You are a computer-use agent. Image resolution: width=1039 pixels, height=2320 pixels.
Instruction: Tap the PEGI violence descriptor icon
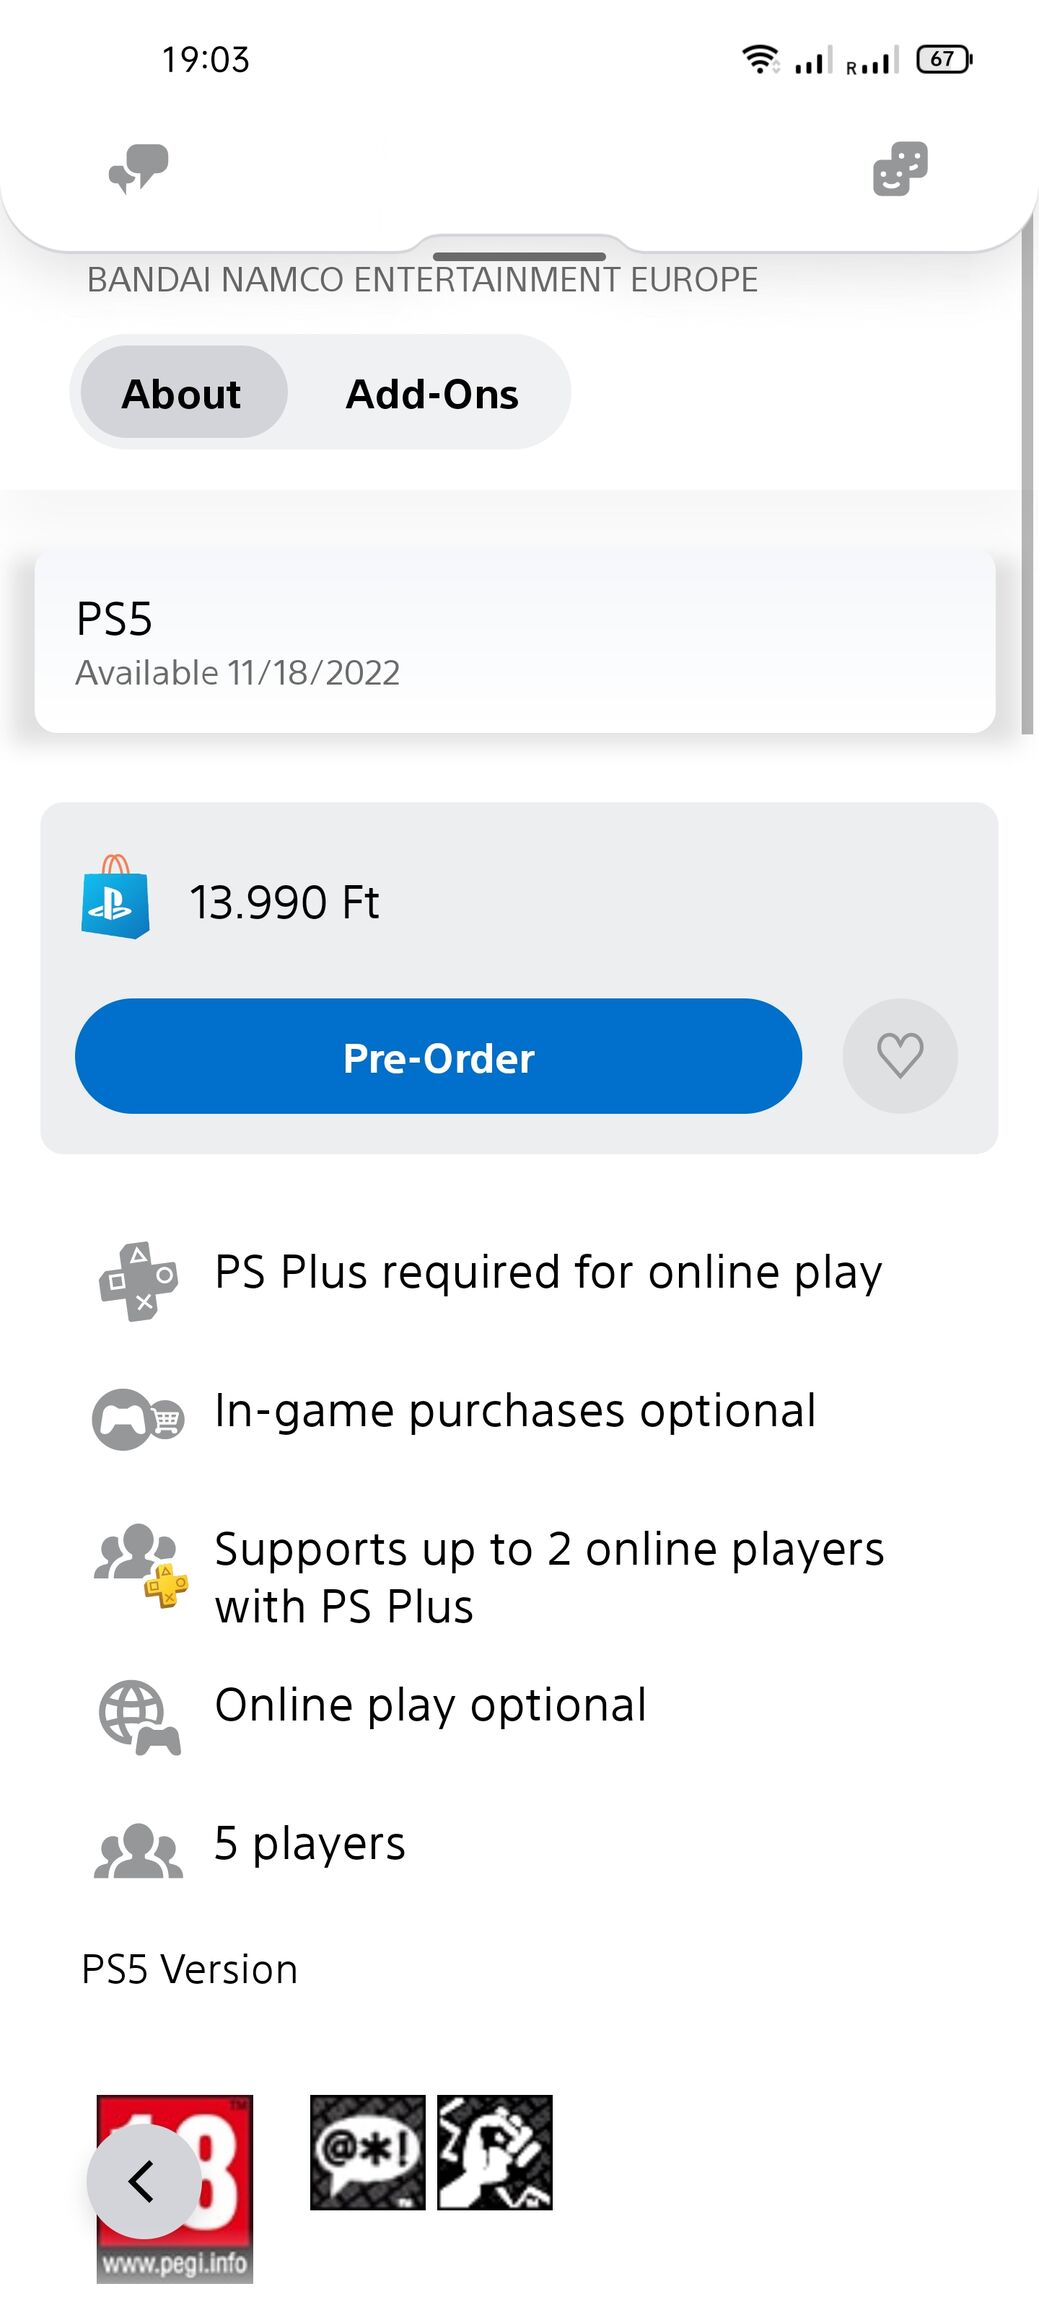495,2152
